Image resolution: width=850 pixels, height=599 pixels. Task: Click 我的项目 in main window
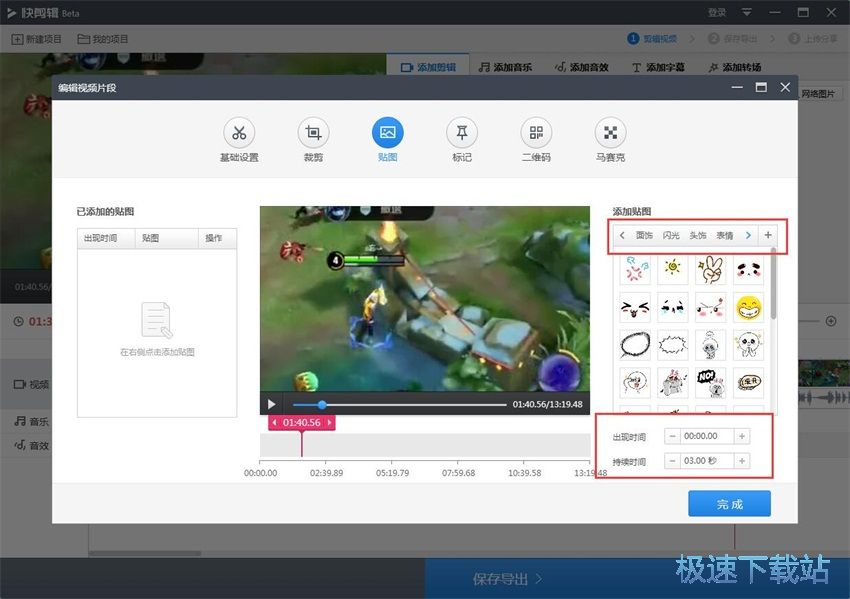click(x=102, y=39)
